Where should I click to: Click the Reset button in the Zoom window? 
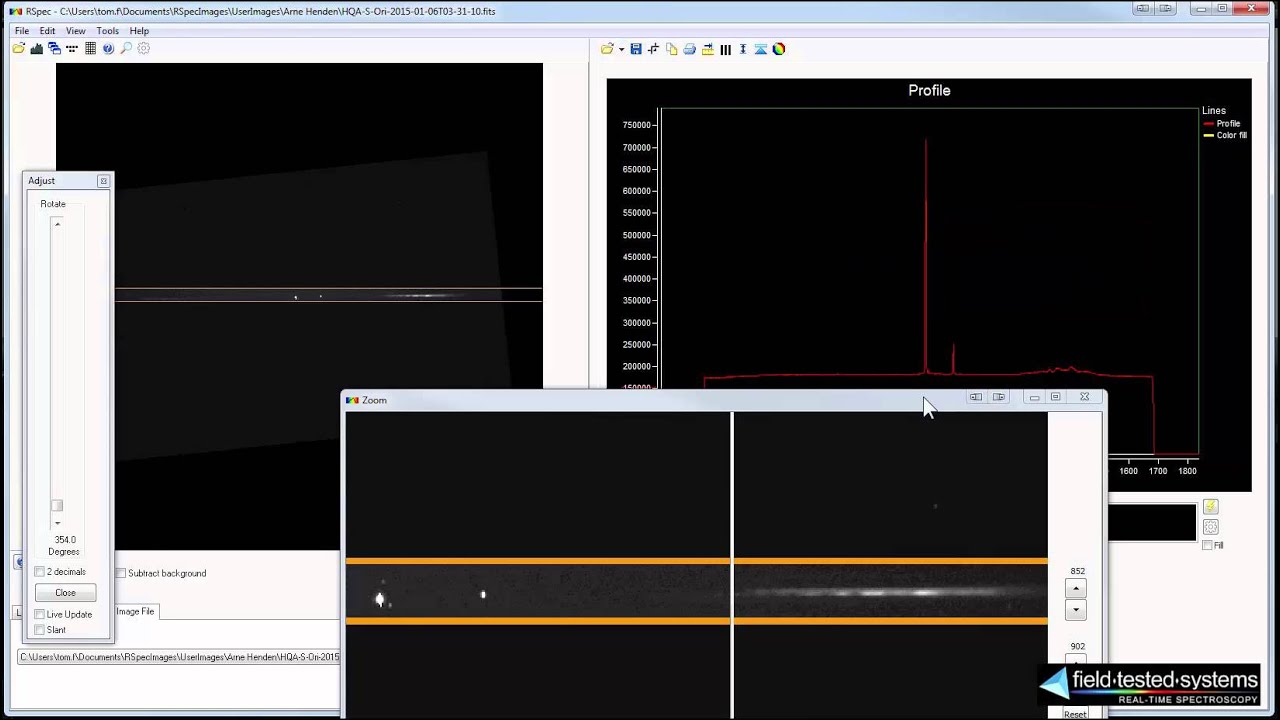(x=1075, y=714)
